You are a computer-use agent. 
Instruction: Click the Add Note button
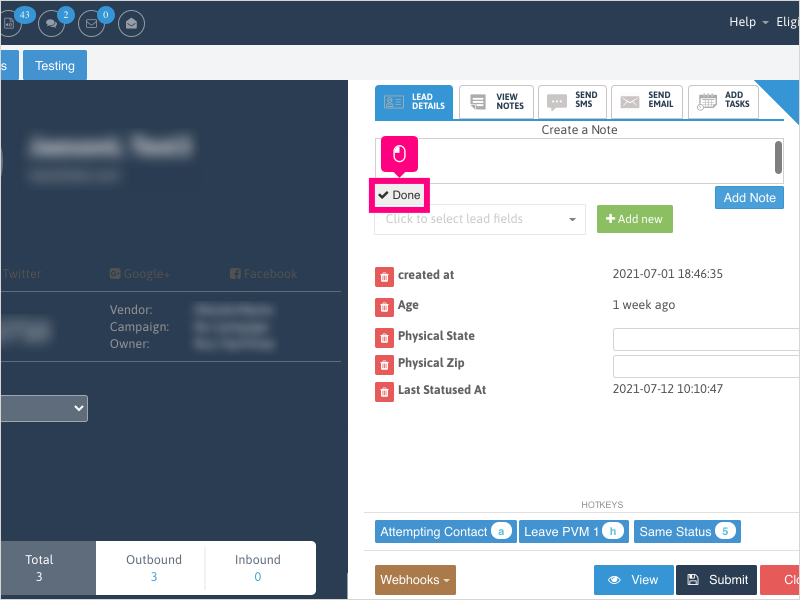click(749, 197)
